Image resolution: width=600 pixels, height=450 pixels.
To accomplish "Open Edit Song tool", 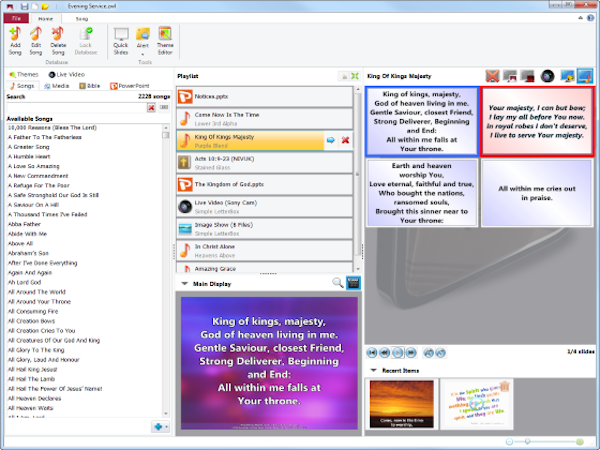I will pyautogui.click(x=36, y=41).
